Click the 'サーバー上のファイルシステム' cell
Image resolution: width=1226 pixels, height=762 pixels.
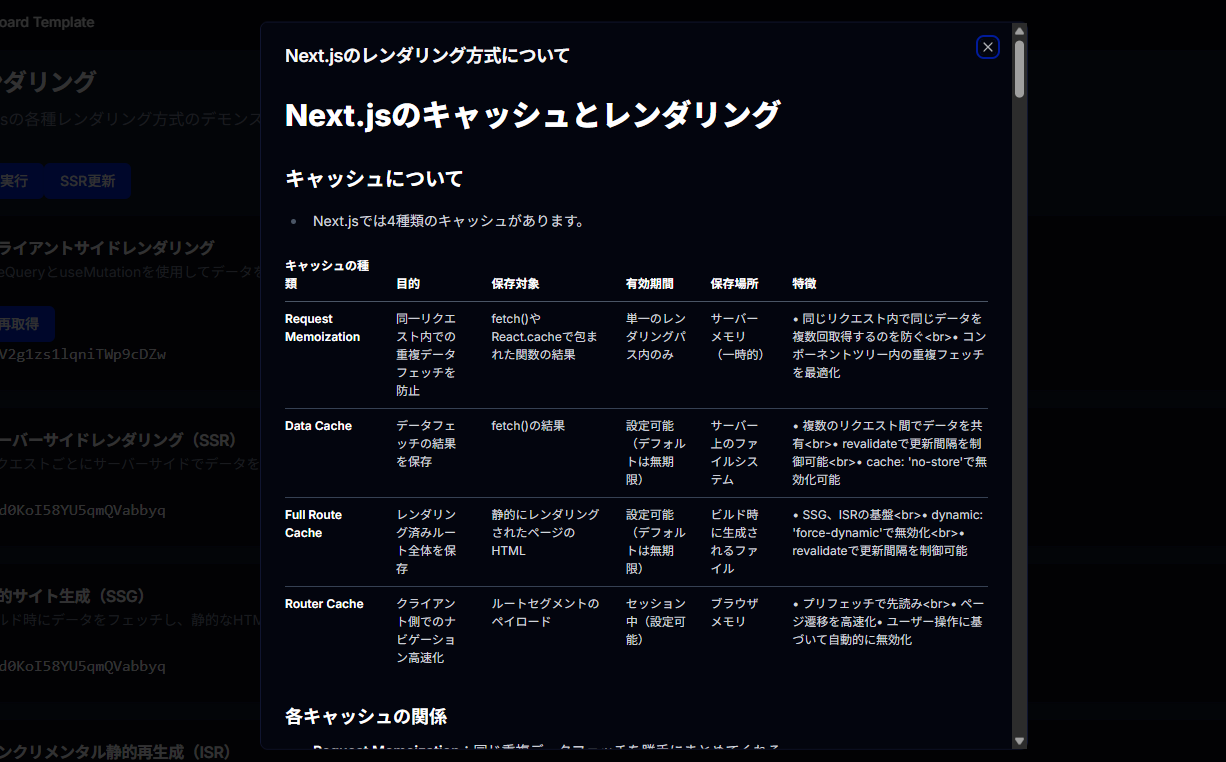pos(735,453)
